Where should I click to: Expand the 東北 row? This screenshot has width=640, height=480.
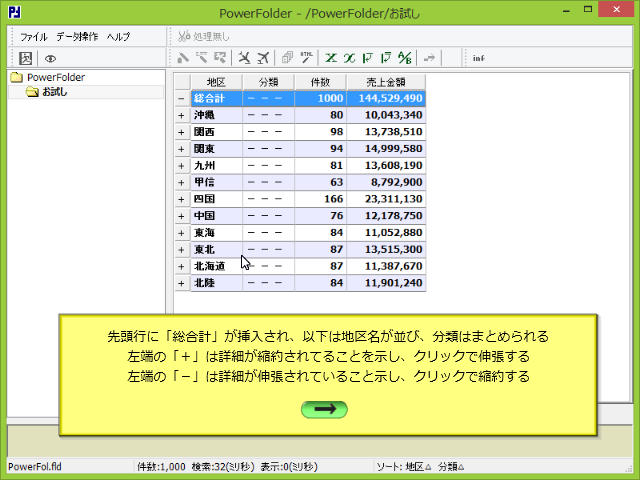coord(182,249)
